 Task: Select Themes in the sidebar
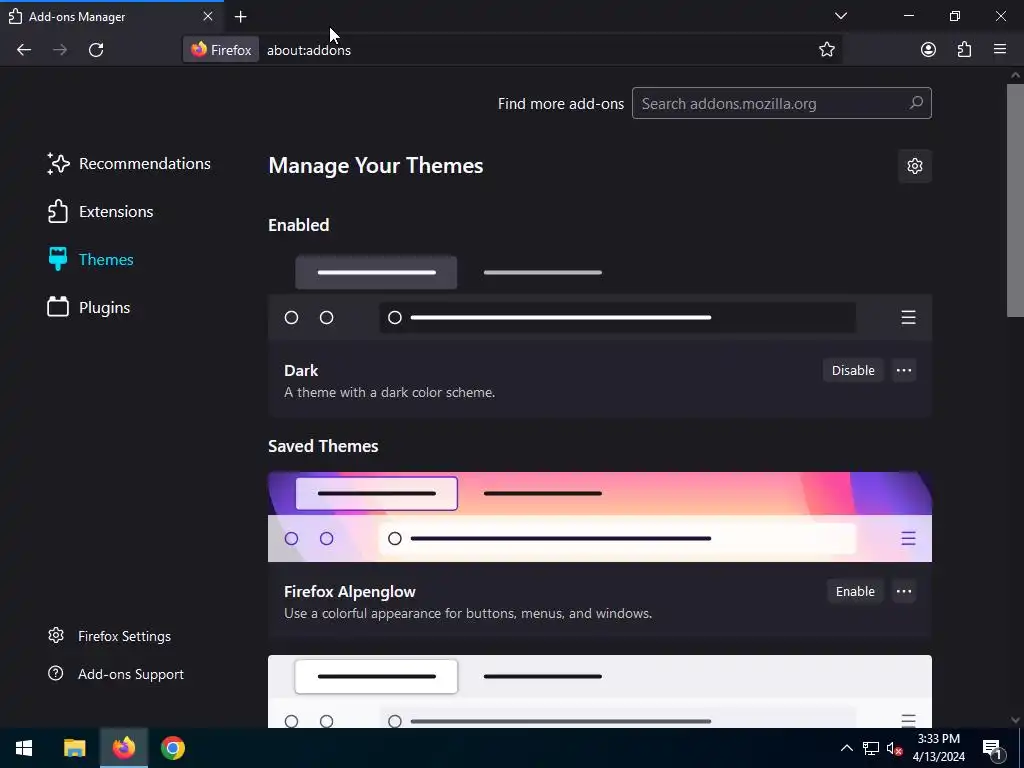coord(90,259)
